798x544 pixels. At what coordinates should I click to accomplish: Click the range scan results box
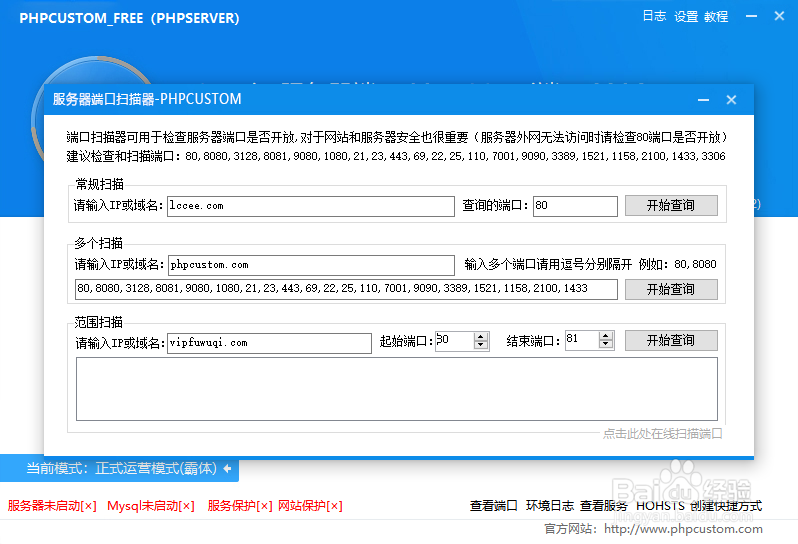(397, 389)
